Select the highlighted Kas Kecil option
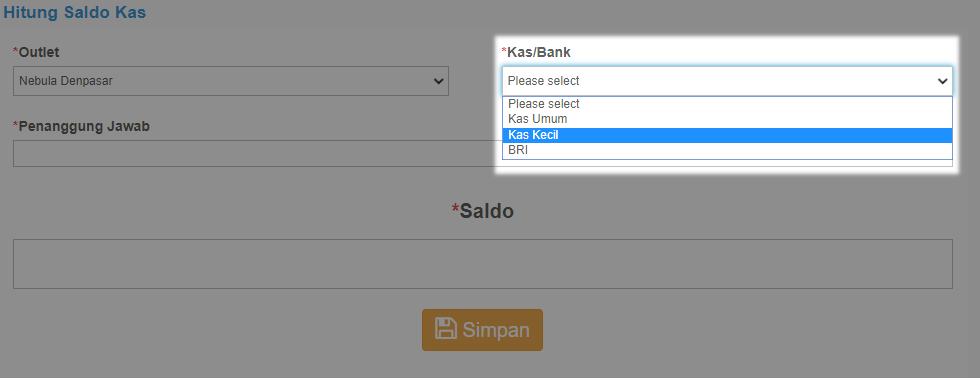This screenshot has height=378, width=980. [x=728, y=135]
